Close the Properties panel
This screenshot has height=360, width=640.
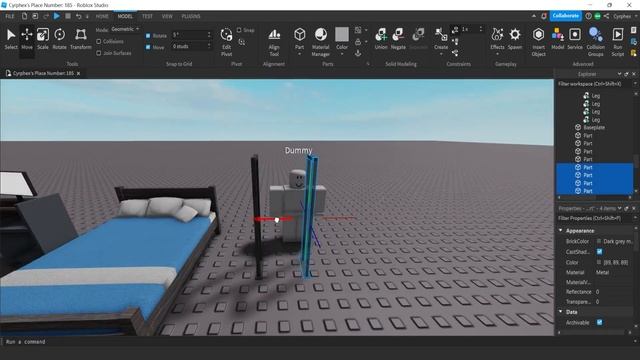click(634, 208)
